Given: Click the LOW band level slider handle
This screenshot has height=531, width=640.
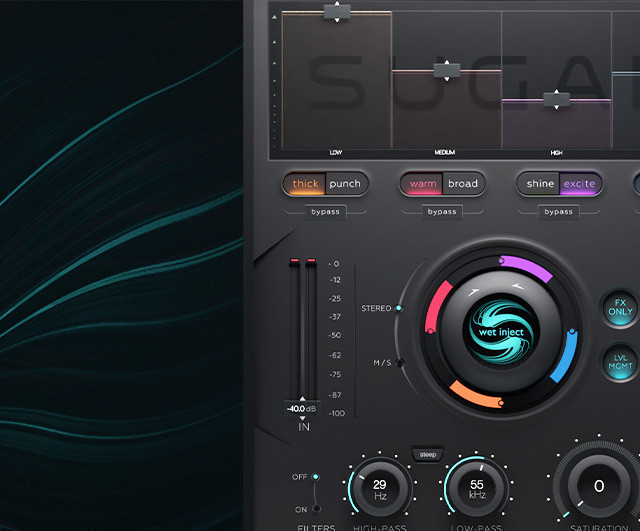Looking at the screenshot, I should pyautogui.click(x=337, y=11).
